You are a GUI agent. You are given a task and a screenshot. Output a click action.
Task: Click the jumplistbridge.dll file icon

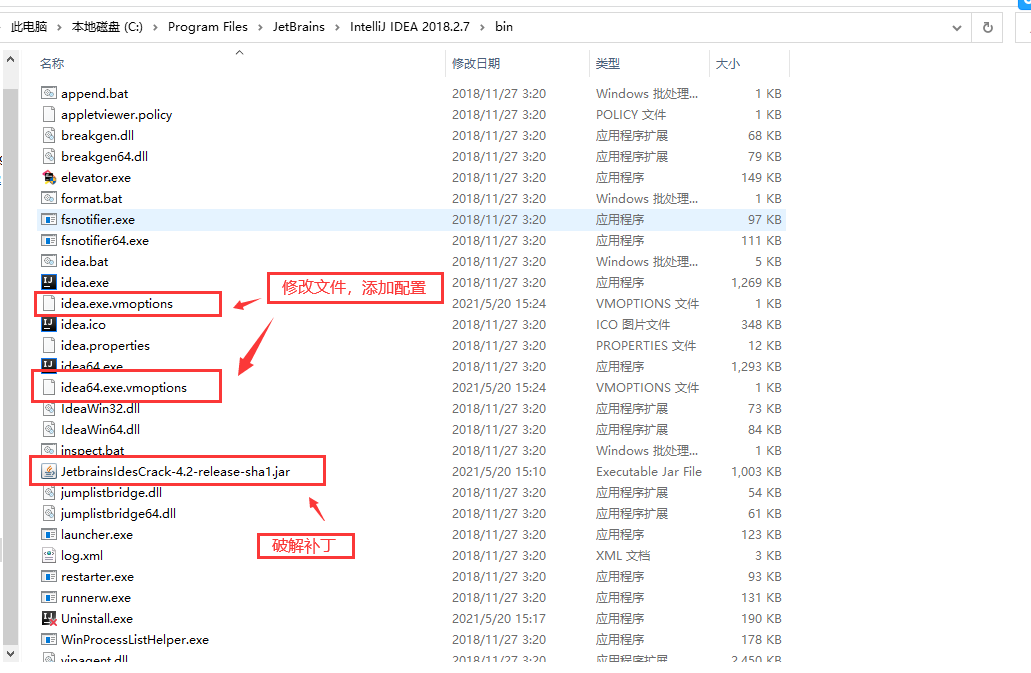[49, 493]
